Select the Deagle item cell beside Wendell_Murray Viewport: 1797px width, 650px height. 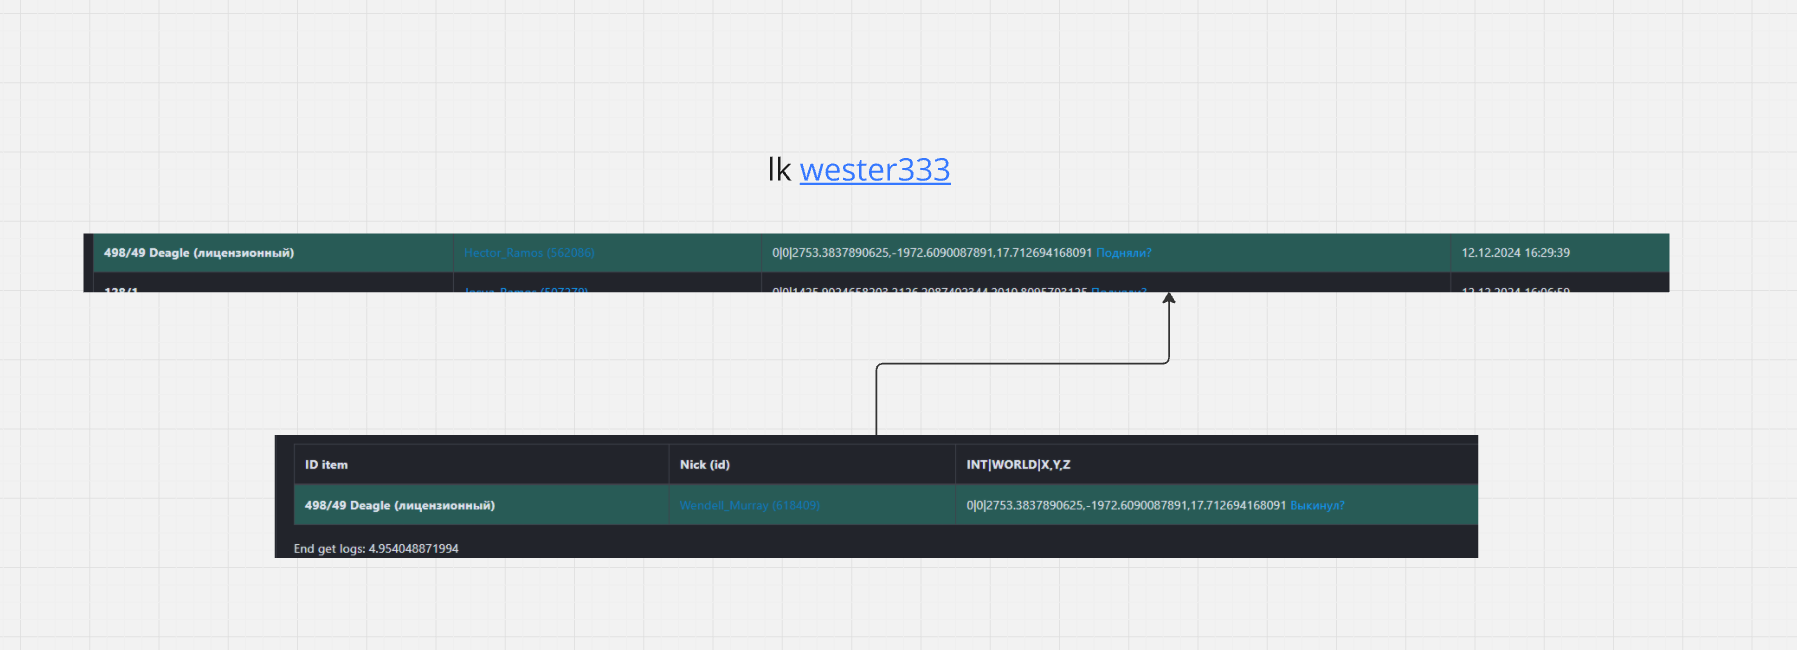[x=399, y=506]
